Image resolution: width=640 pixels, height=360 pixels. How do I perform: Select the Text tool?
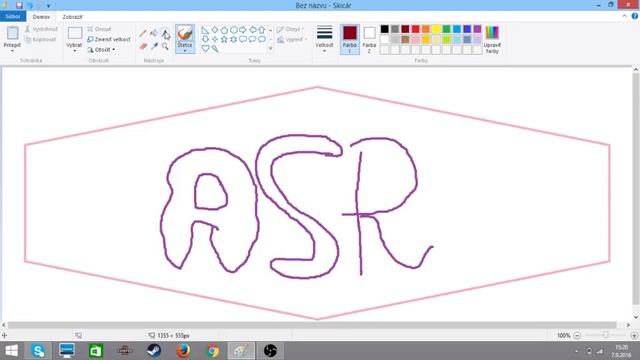[x=165, y=33]
